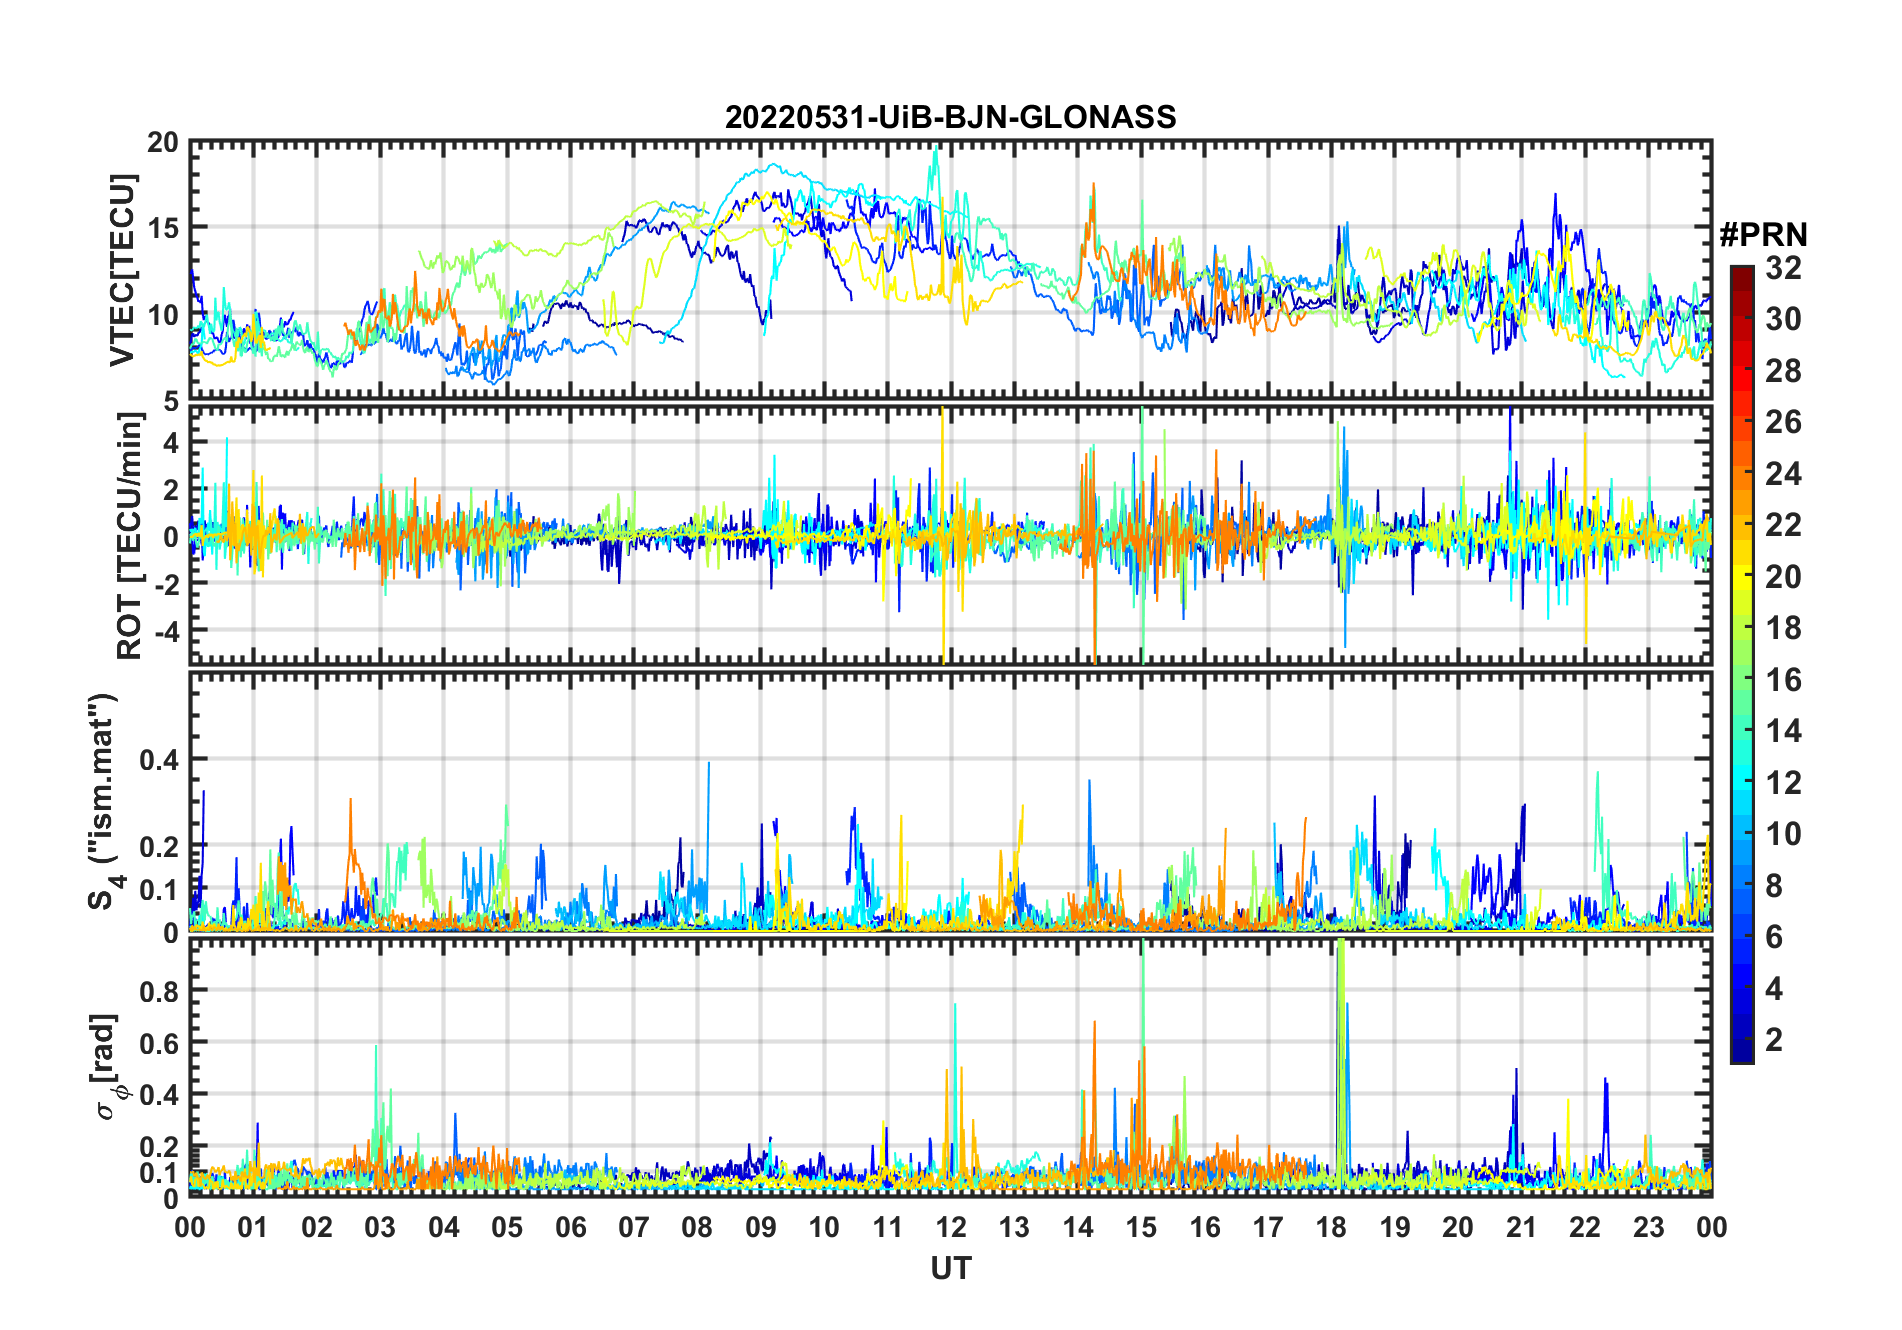This screenshot has height=1330, width=1902.
Task: Click colorbar tick label 32
Action: (1783, 268)
